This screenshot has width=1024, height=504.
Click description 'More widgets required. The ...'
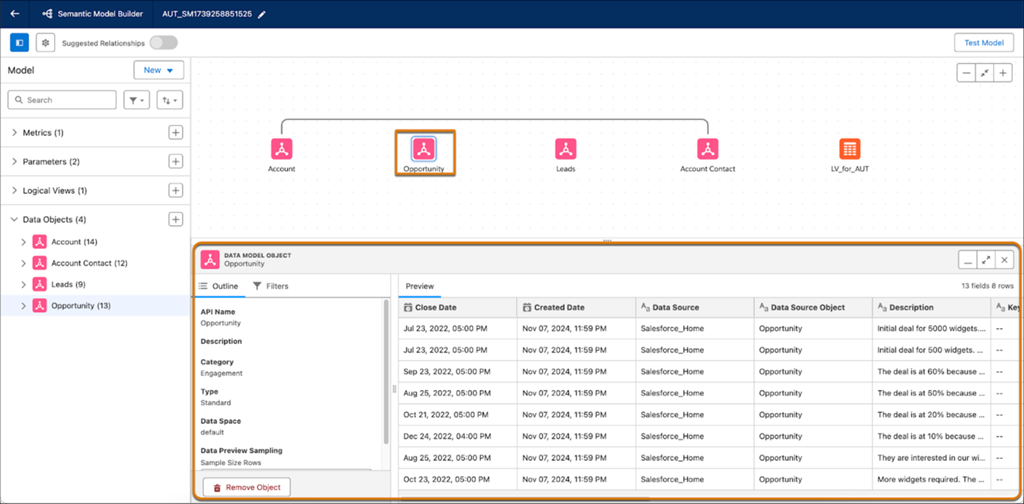click(x=931, y=479)
